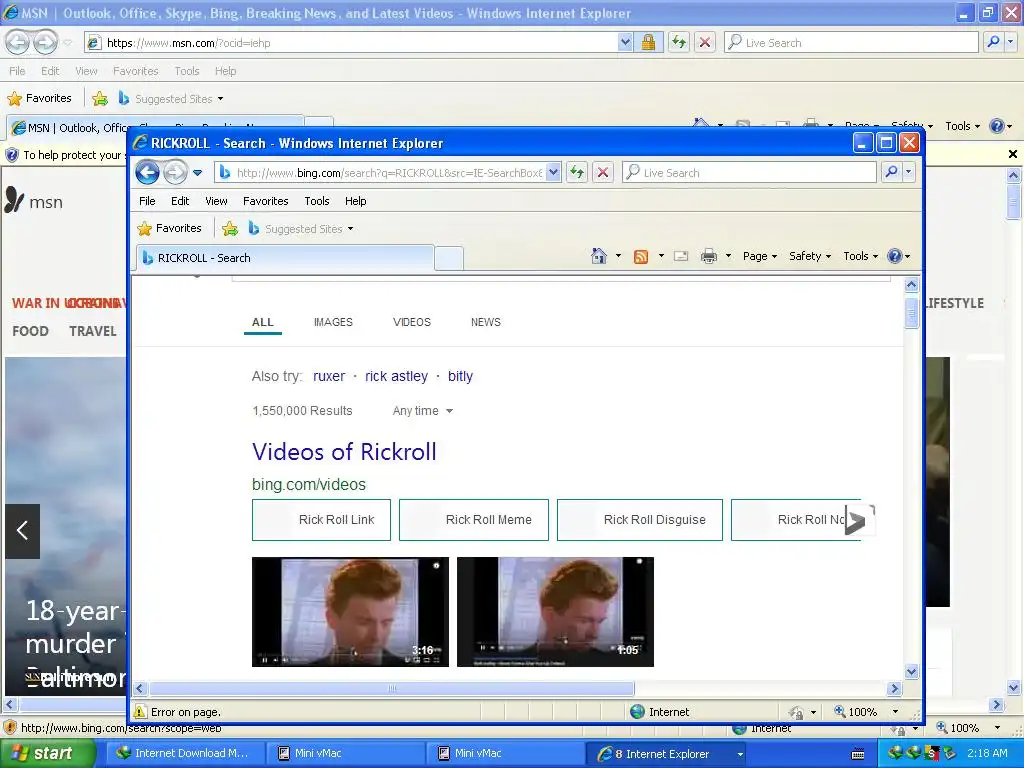Click 'rick astley' suggestion link
This screenshot has width=1024, height=768.
point(396,376)
